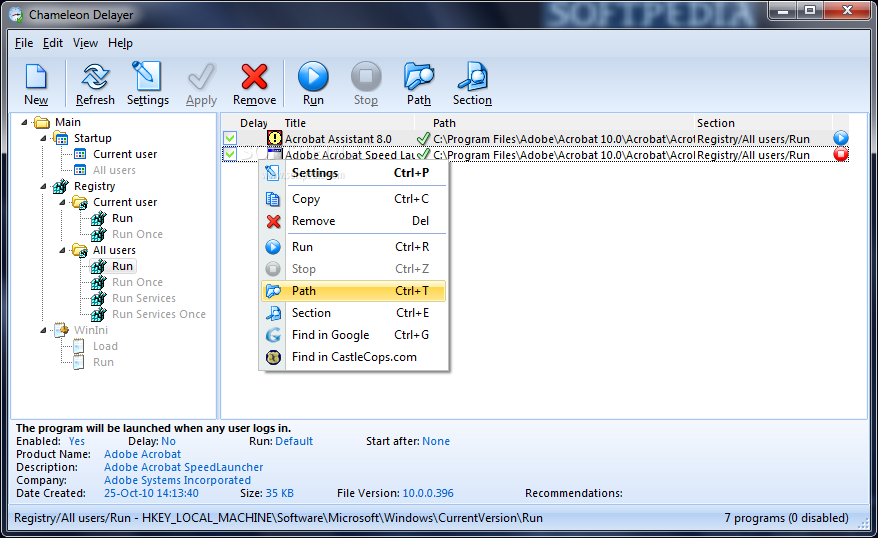Select All users under Startup
This screenshot has width=878, height=538.
tap(114, 170)
